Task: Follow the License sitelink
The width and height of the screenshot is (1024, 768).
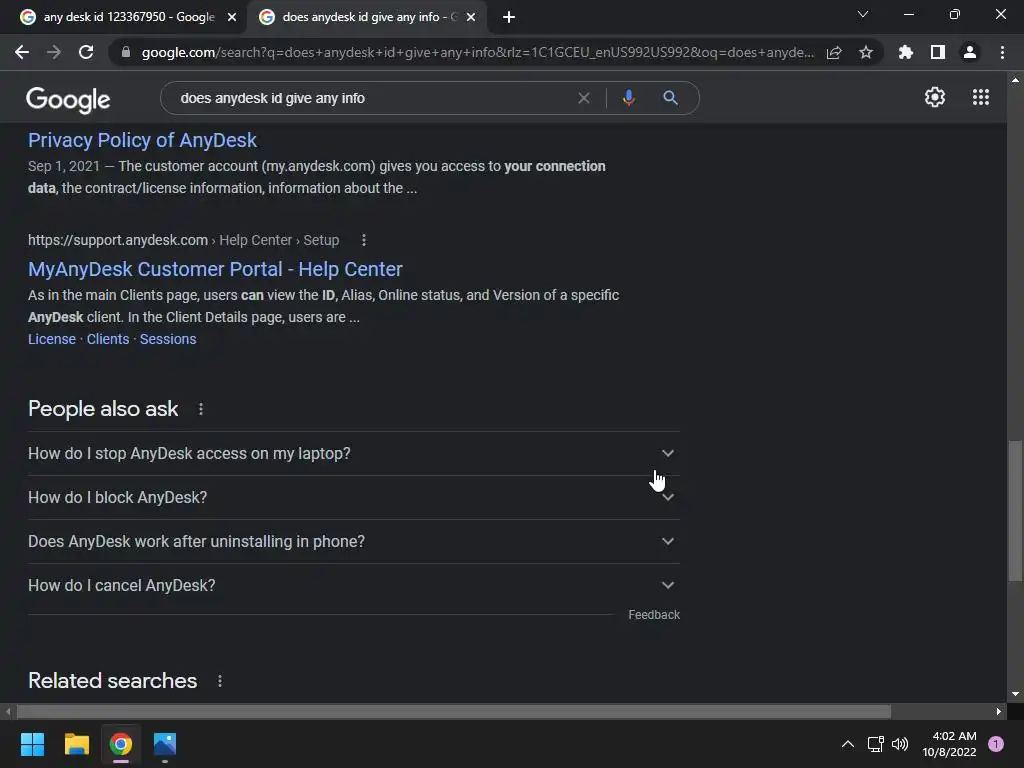Action: point(52,339)
